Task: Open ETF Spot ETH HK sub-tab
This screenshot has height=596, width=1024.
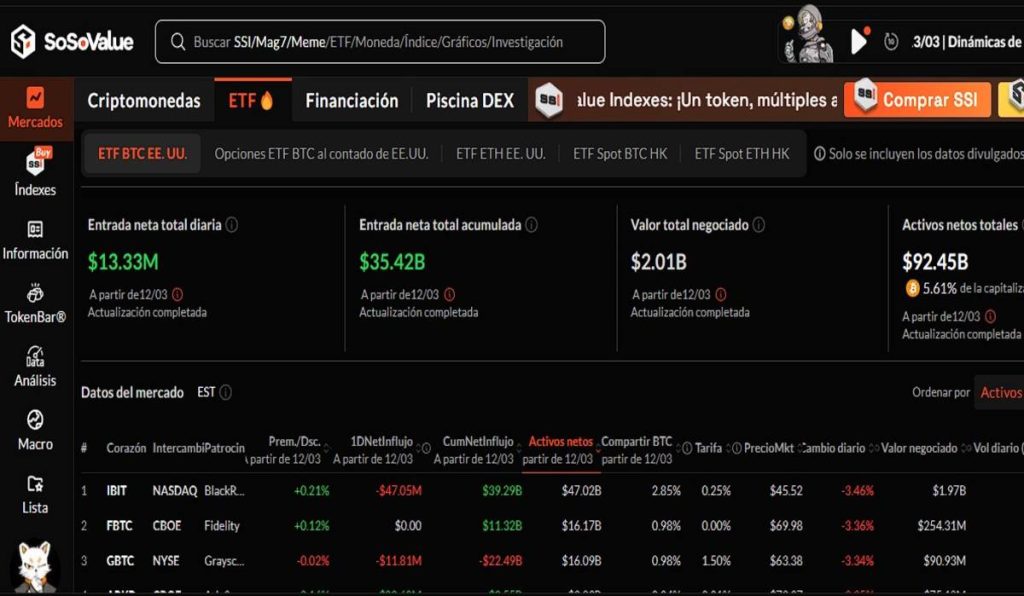Action: 741,154
